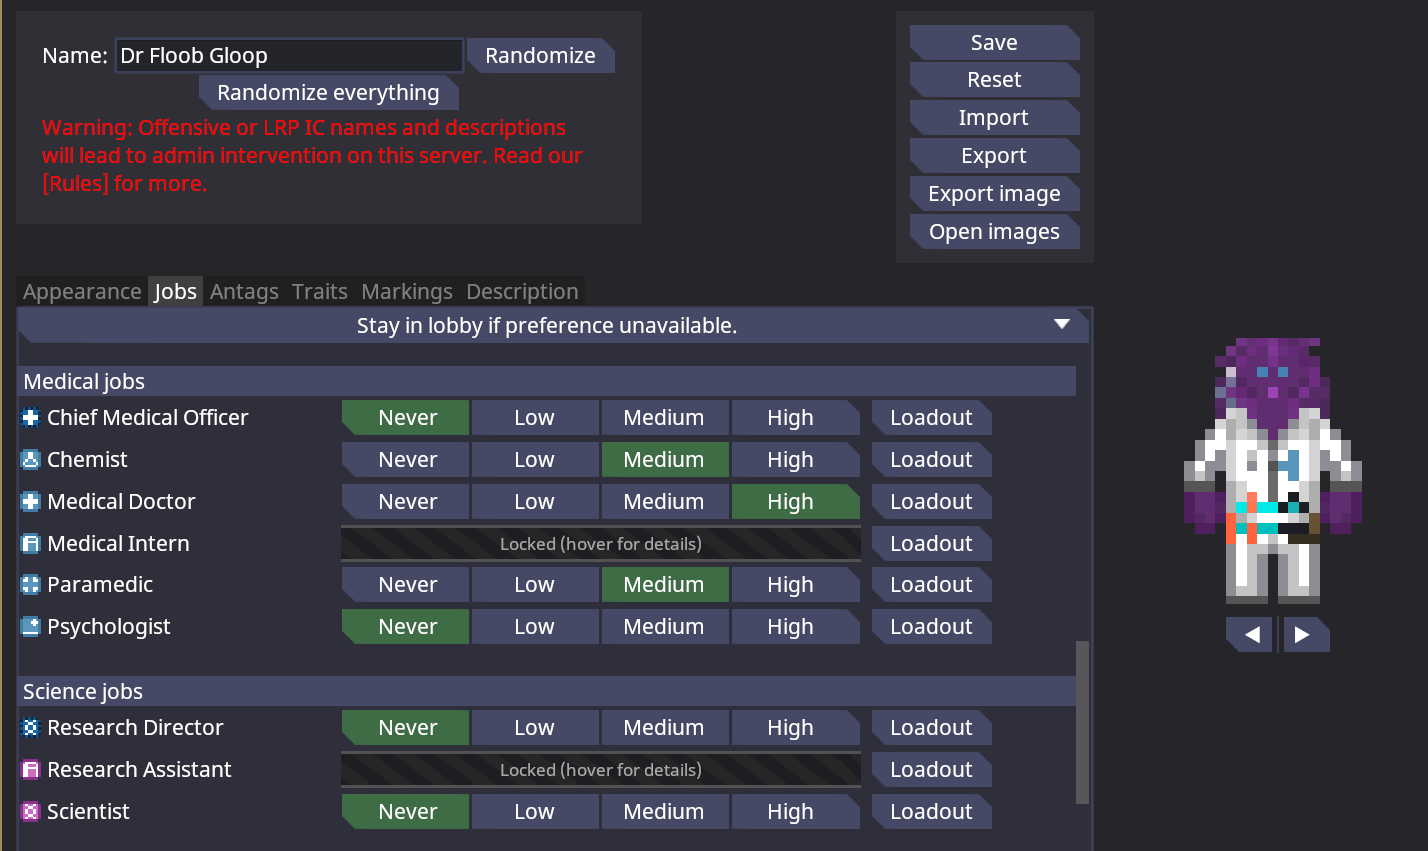
Task: Click the Chemist flask job icon
Action: click(30, 460)
